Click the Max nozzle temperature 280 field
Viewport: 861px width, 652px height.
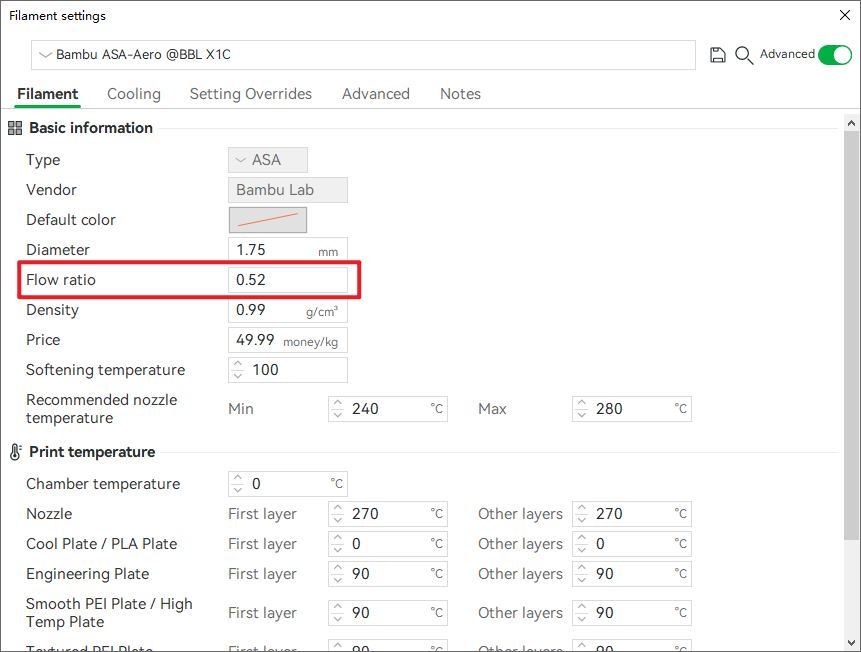(631, 409)
